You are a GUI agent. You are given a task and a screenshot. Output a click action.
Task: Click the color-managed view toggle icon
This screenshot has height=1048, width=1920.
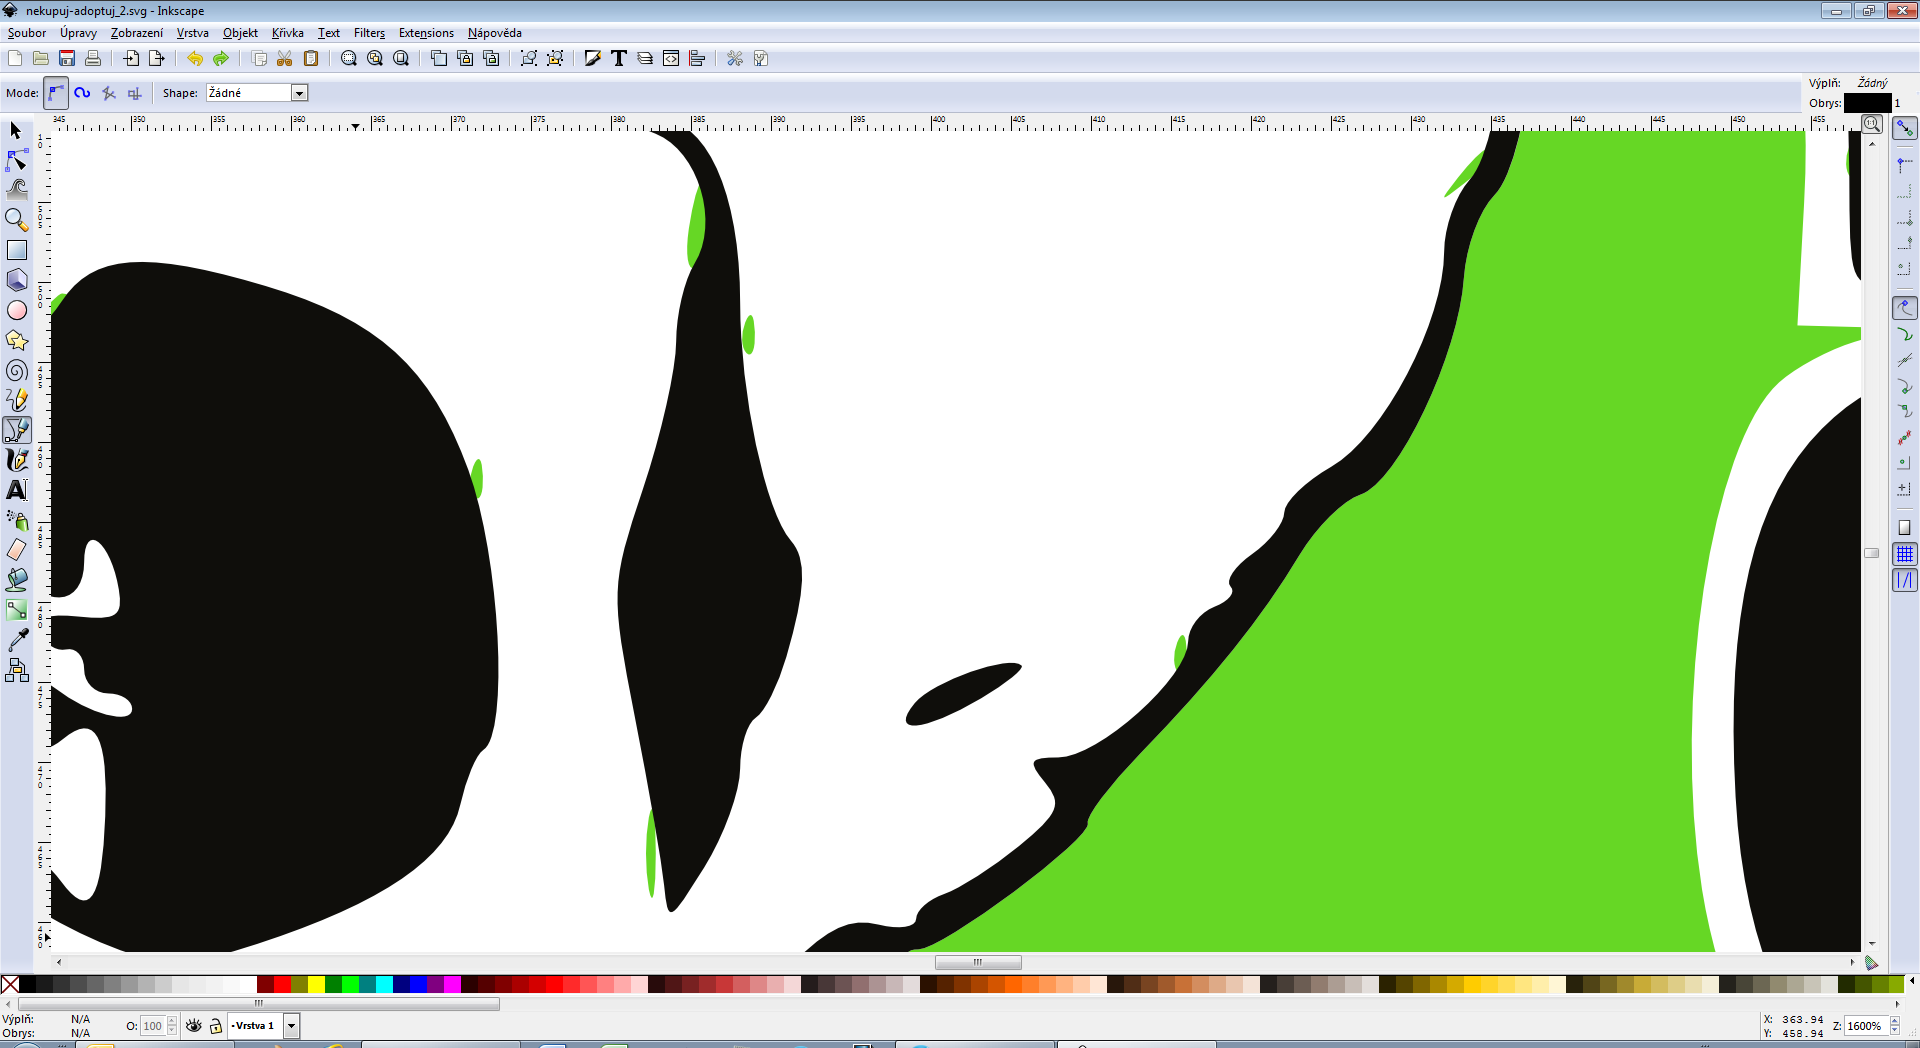coord(1871,962)
